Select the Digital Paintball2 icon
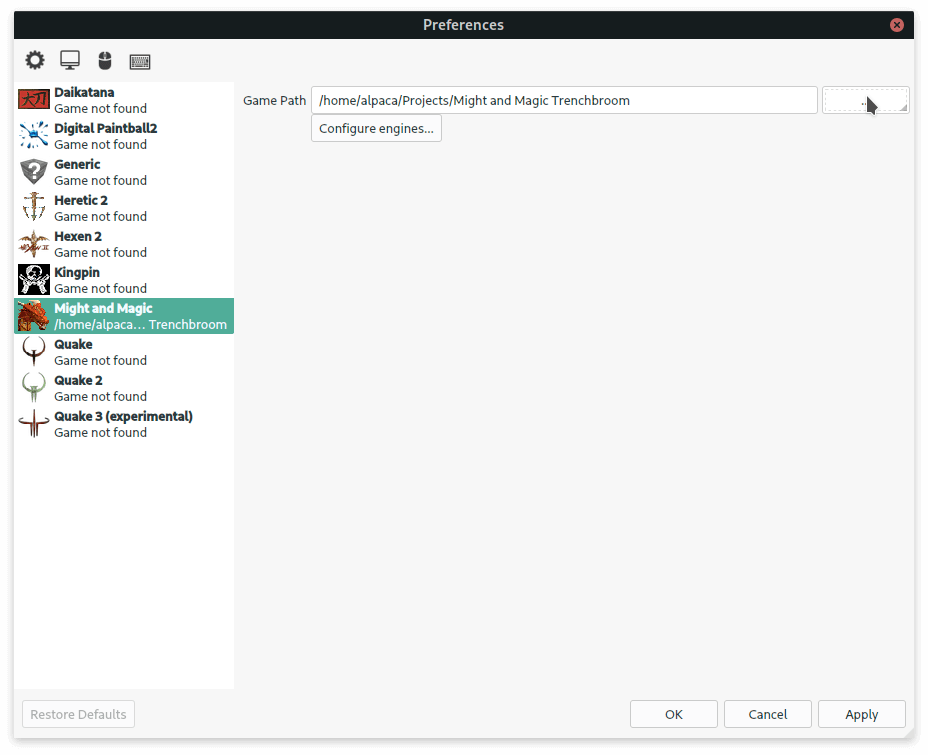Image resolution: width=928 pixels, height=755 pixels. point(34,136)
